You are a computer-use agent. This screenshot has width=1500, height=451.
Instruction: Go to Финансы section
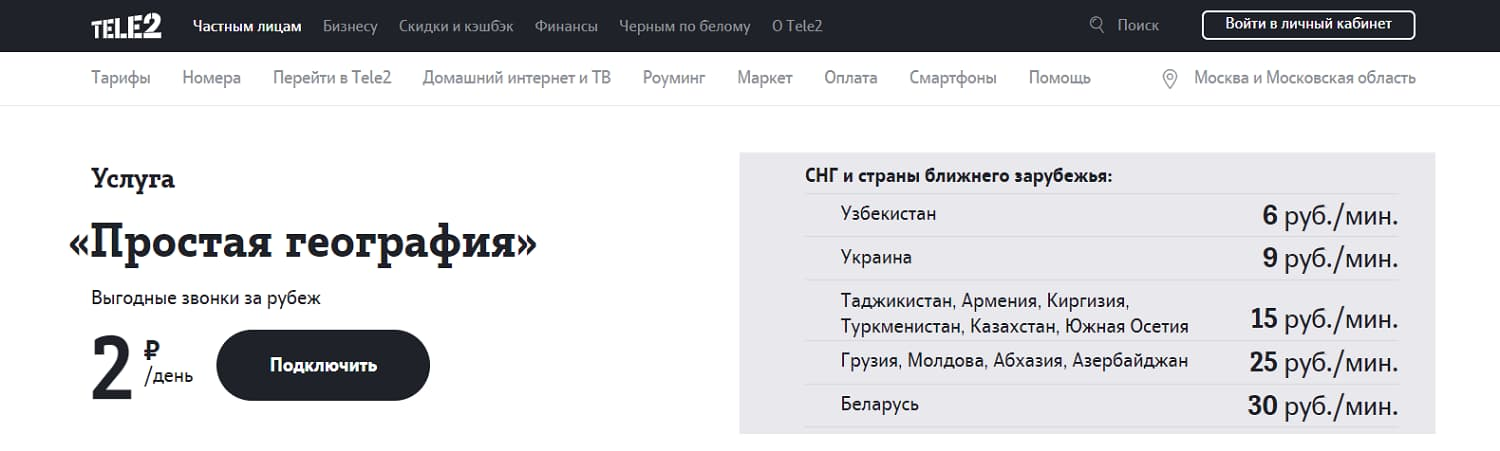point(566,26)
